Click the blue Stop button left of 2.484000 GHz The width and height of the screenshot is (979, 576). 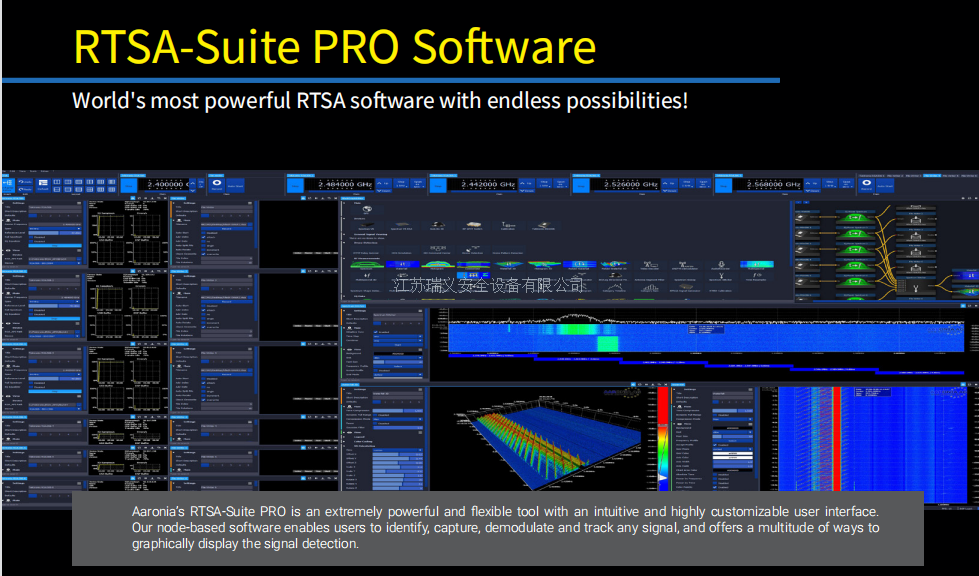295,185
